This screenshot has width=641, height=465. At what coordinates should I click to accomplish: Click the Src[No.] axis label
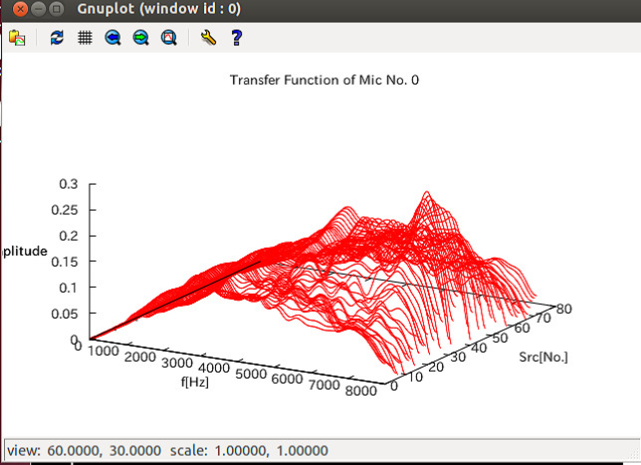tap(544, 357)
